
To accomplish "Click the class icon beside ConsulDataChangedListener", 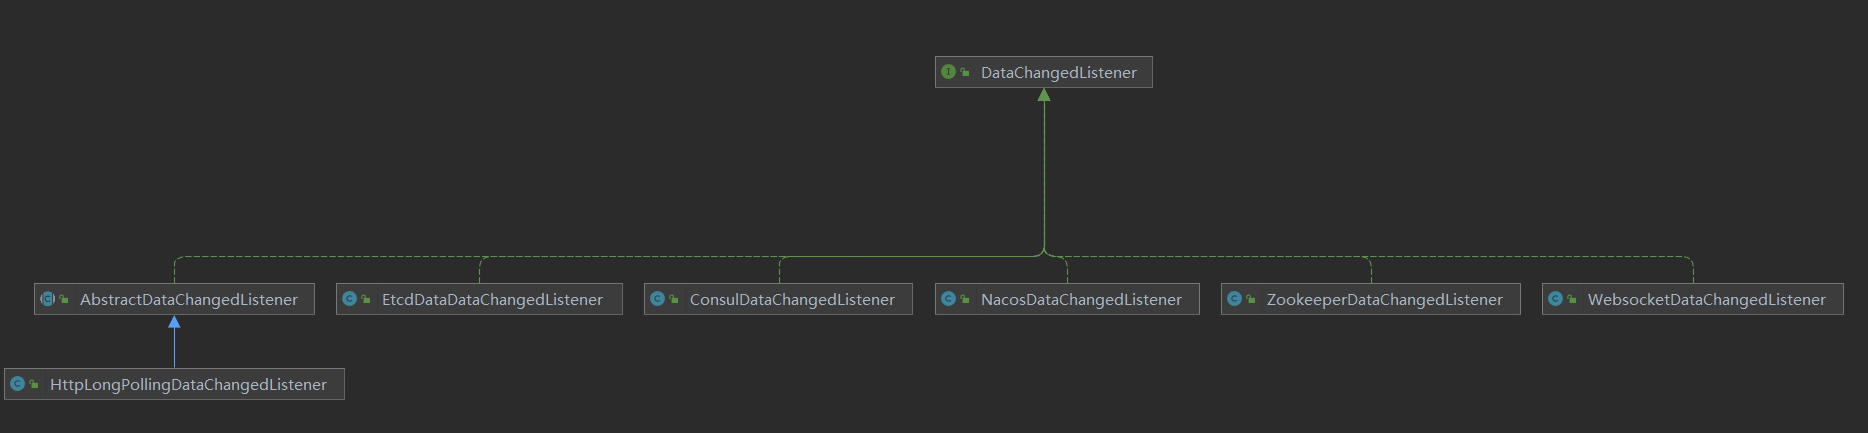I will pos(657,299).
